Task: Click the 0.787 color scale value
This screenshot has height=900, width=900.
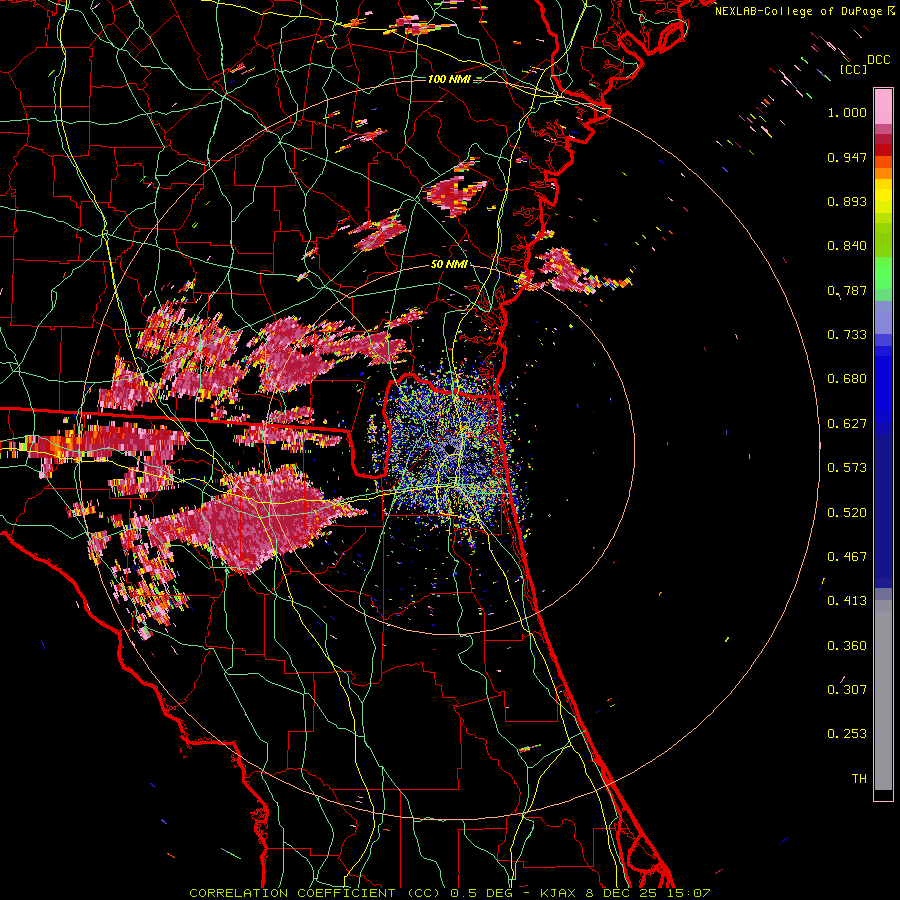Action: (x=847, y=290)
